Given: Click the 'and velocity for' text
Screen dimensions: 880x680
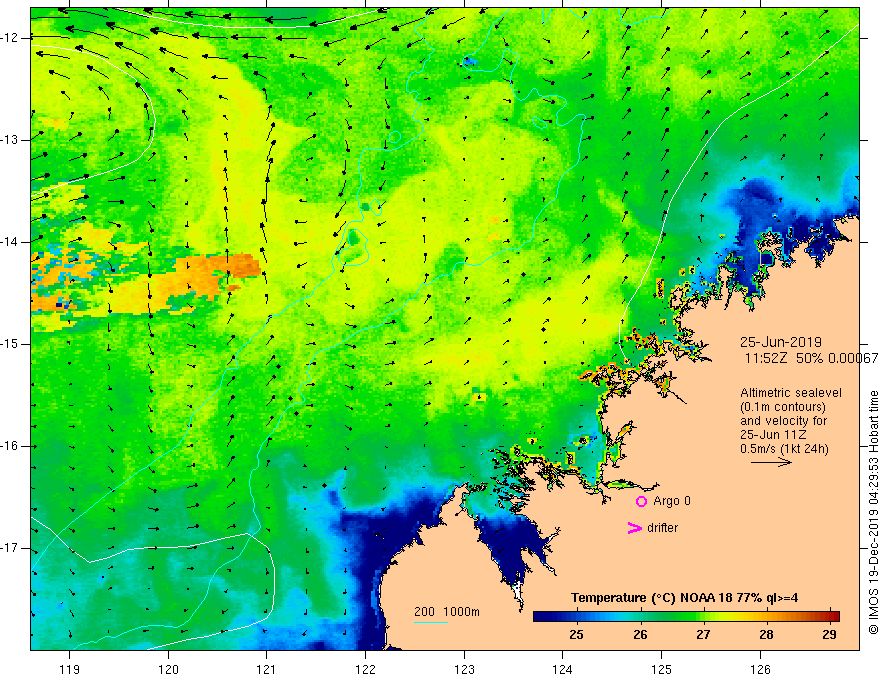Looking at the screenshot, I should point(783,421).
